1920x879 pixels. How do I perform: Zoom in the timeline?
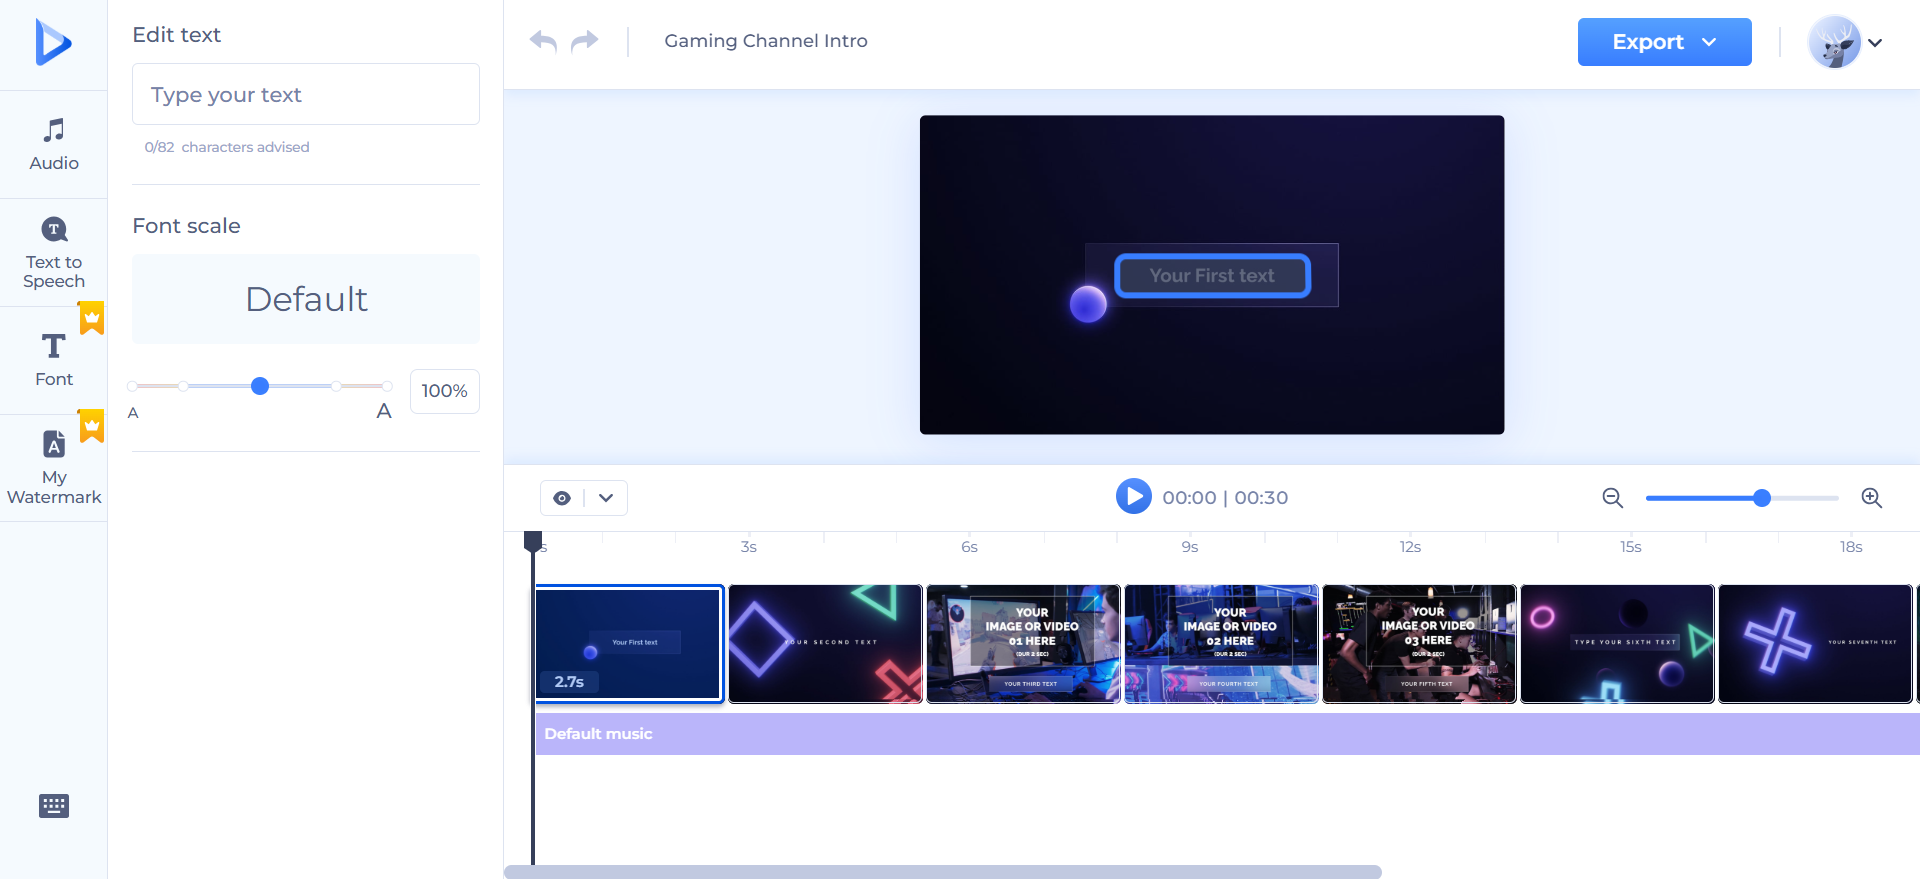(x=1872, y=498)
